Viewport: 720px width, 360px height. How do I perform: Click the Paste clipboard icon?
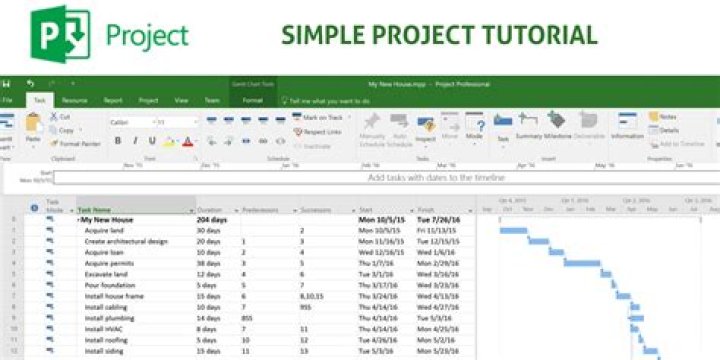pos(34,123)
